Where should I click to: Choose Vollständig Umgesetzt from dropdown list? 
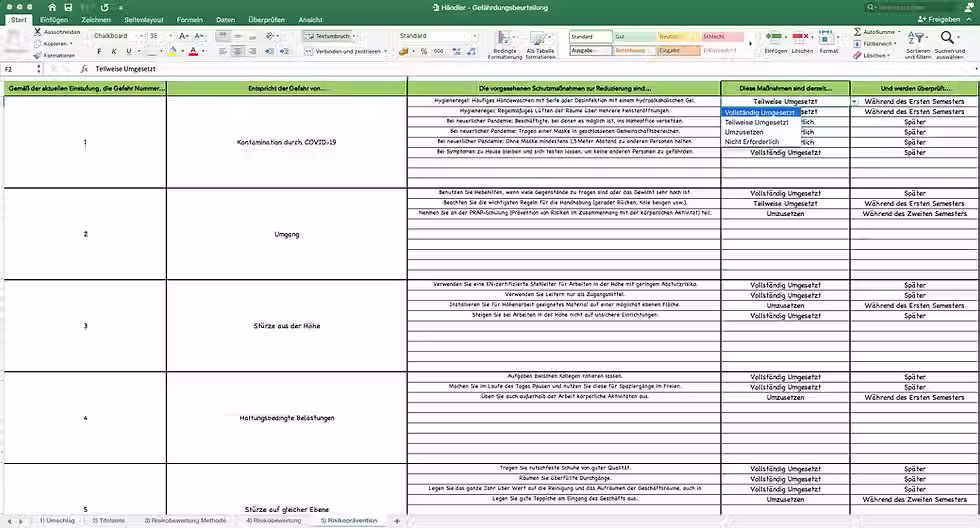(760, 112)
